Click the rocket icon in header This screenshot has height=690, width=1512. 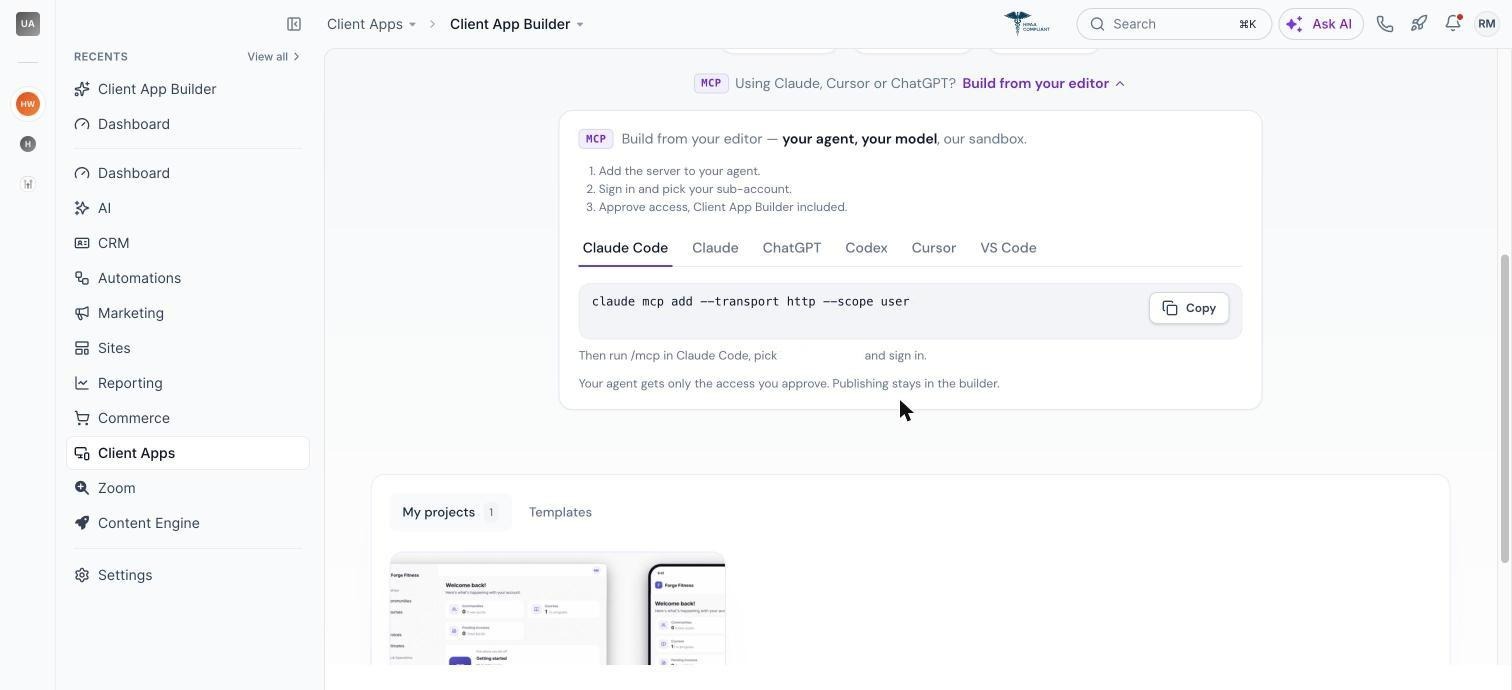point(1419,24)
